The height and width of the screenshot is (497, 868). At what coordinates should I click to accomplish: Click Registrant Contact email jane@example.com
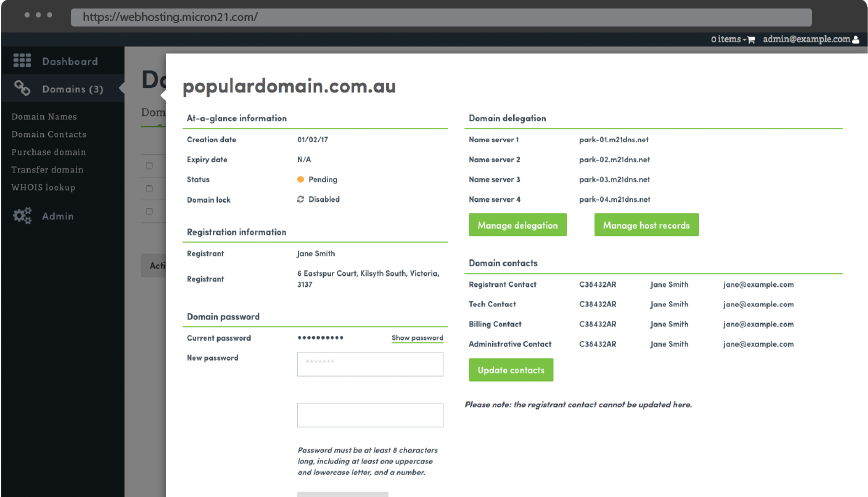click(x=758, y=284)
